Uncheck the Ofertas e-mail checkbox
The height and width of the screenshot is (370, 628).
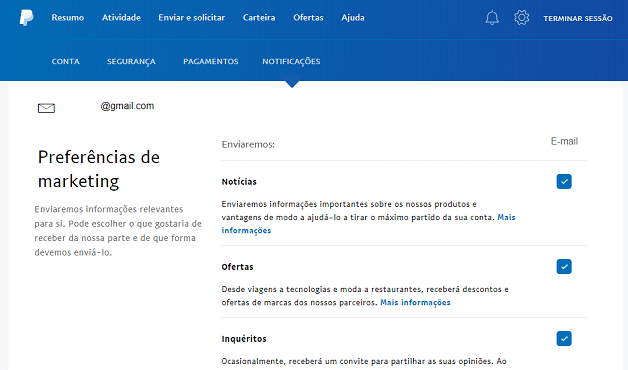point(564,266)
